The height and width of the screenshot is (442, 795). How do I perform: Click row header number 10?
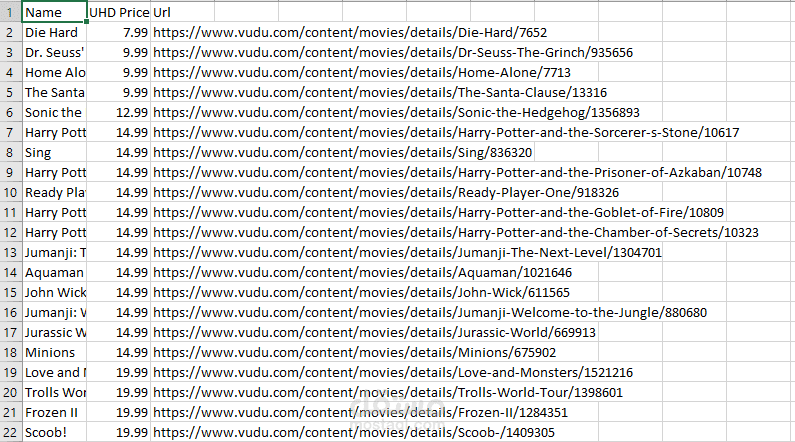10,193
